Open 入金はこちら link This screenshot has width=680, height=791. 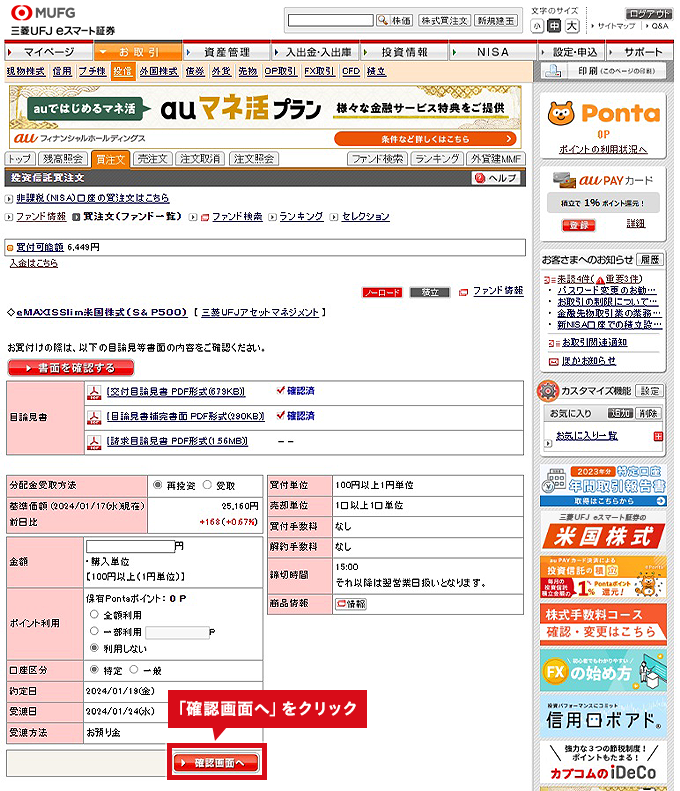point(34,263)
